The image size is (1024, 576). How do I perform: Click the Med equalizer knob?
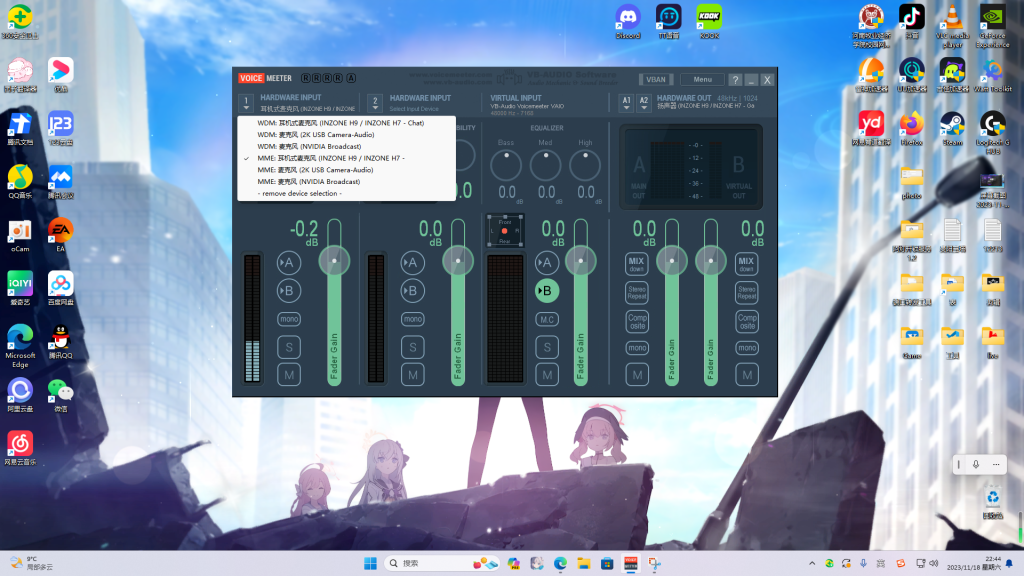545,165
